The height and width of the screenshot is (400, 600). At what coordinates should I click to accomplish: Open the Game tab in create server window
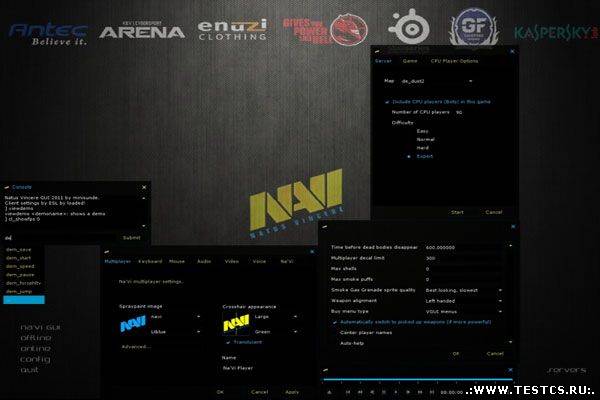click(410, 61)
